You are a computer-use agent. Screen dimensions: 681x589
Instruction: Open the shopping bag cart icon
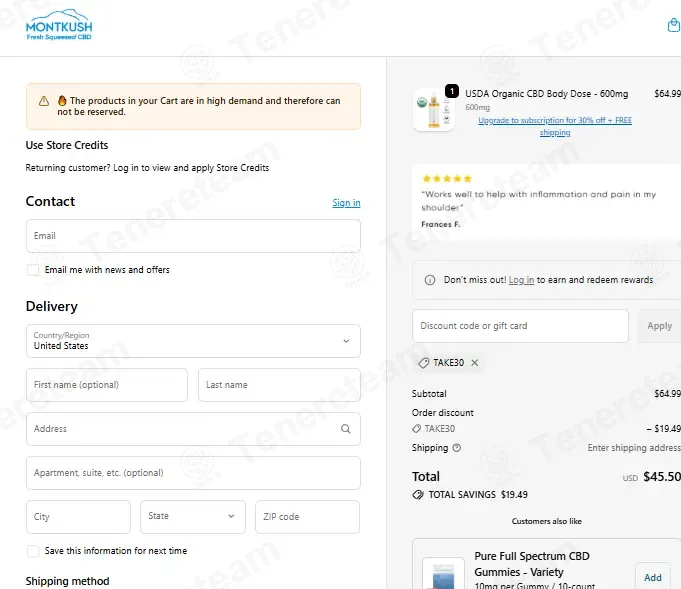tap(674, 25)
